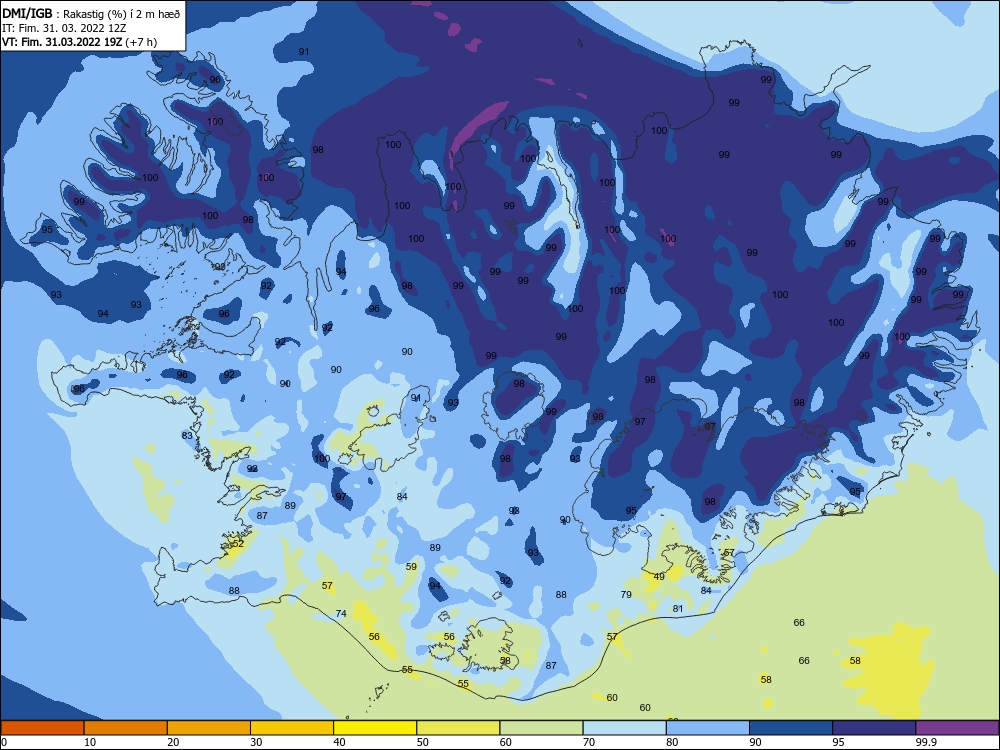
Task: Click the value '74' near the south coast
Action: coord(341,614)
